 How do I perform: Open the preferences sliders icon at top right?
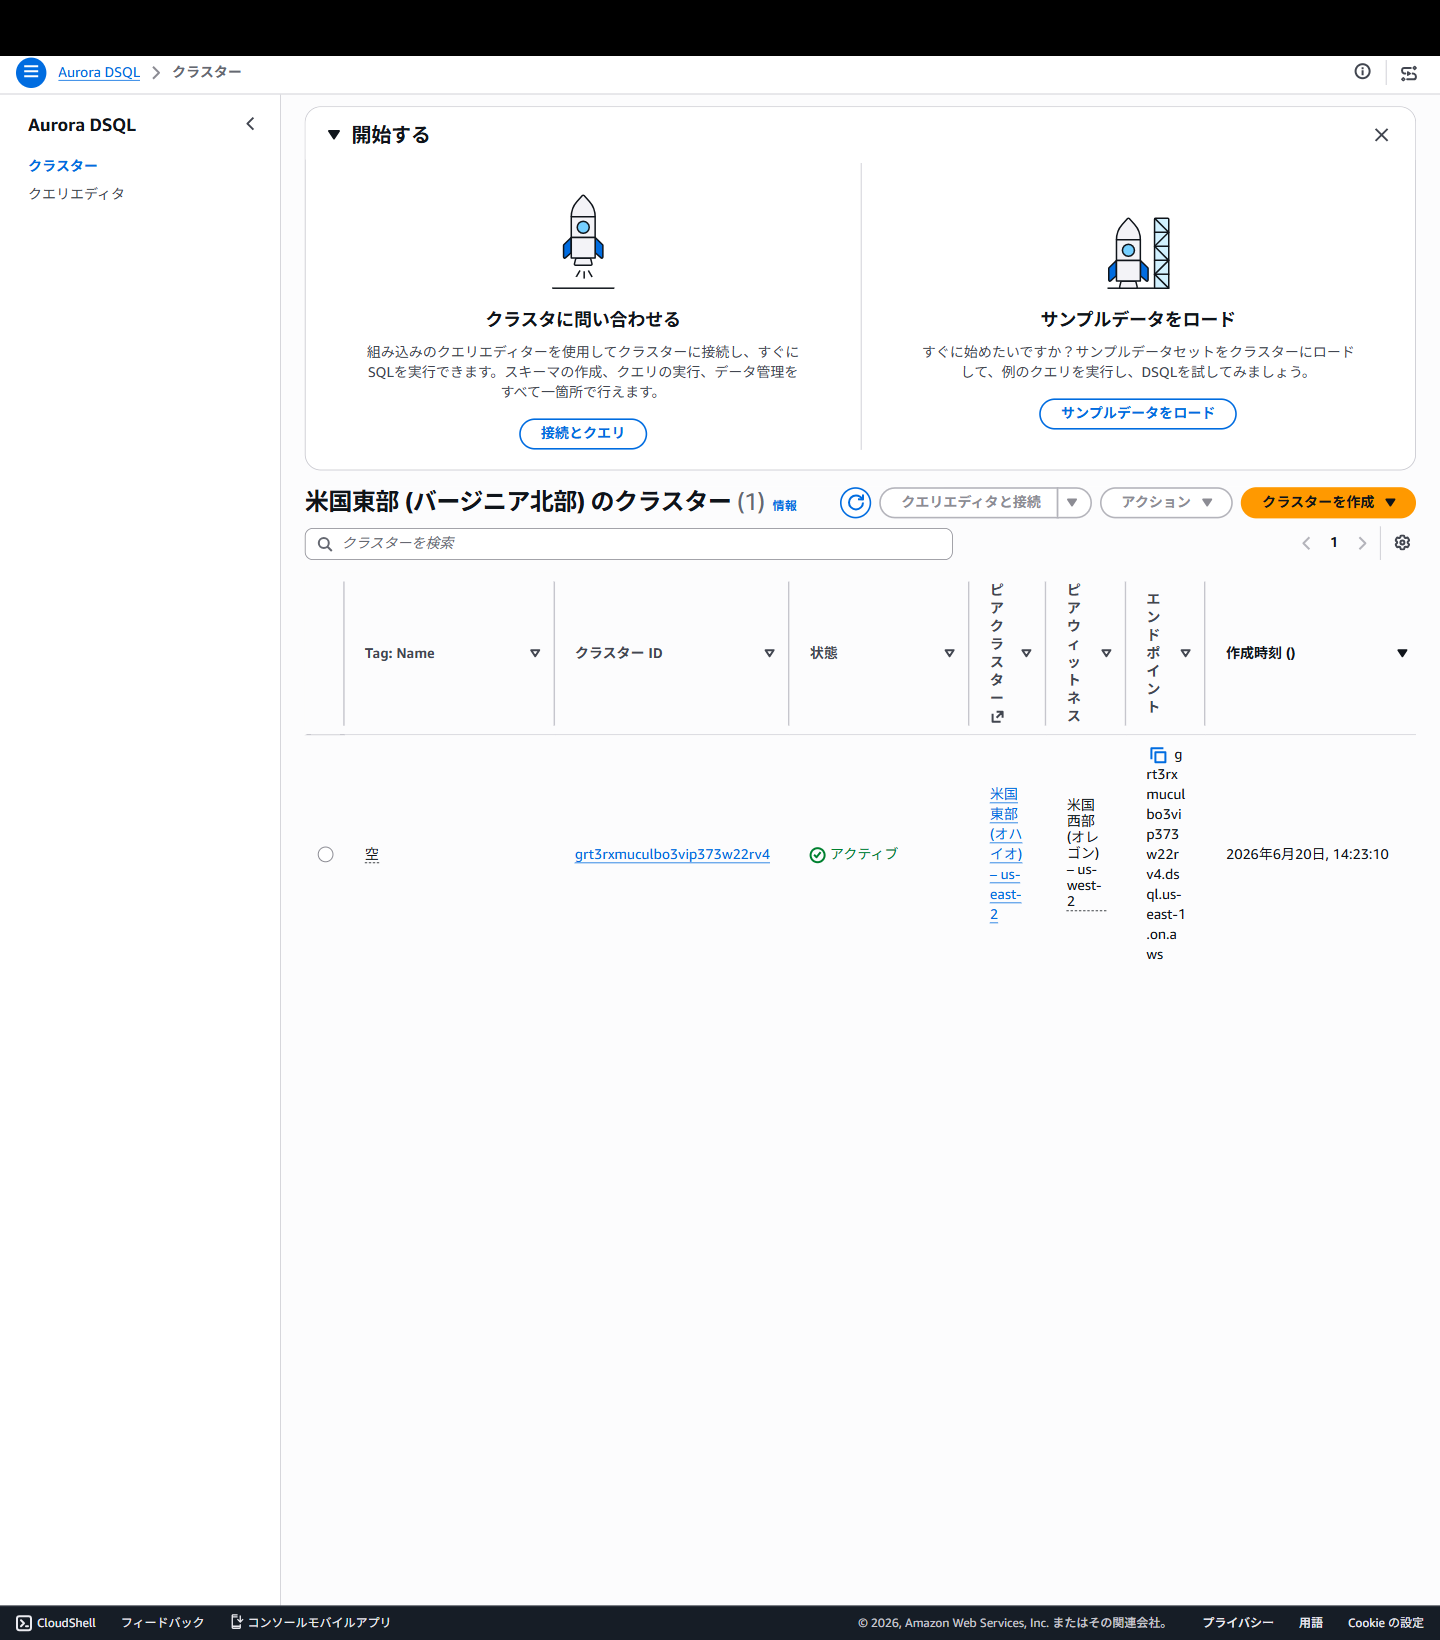[1409, 73]
